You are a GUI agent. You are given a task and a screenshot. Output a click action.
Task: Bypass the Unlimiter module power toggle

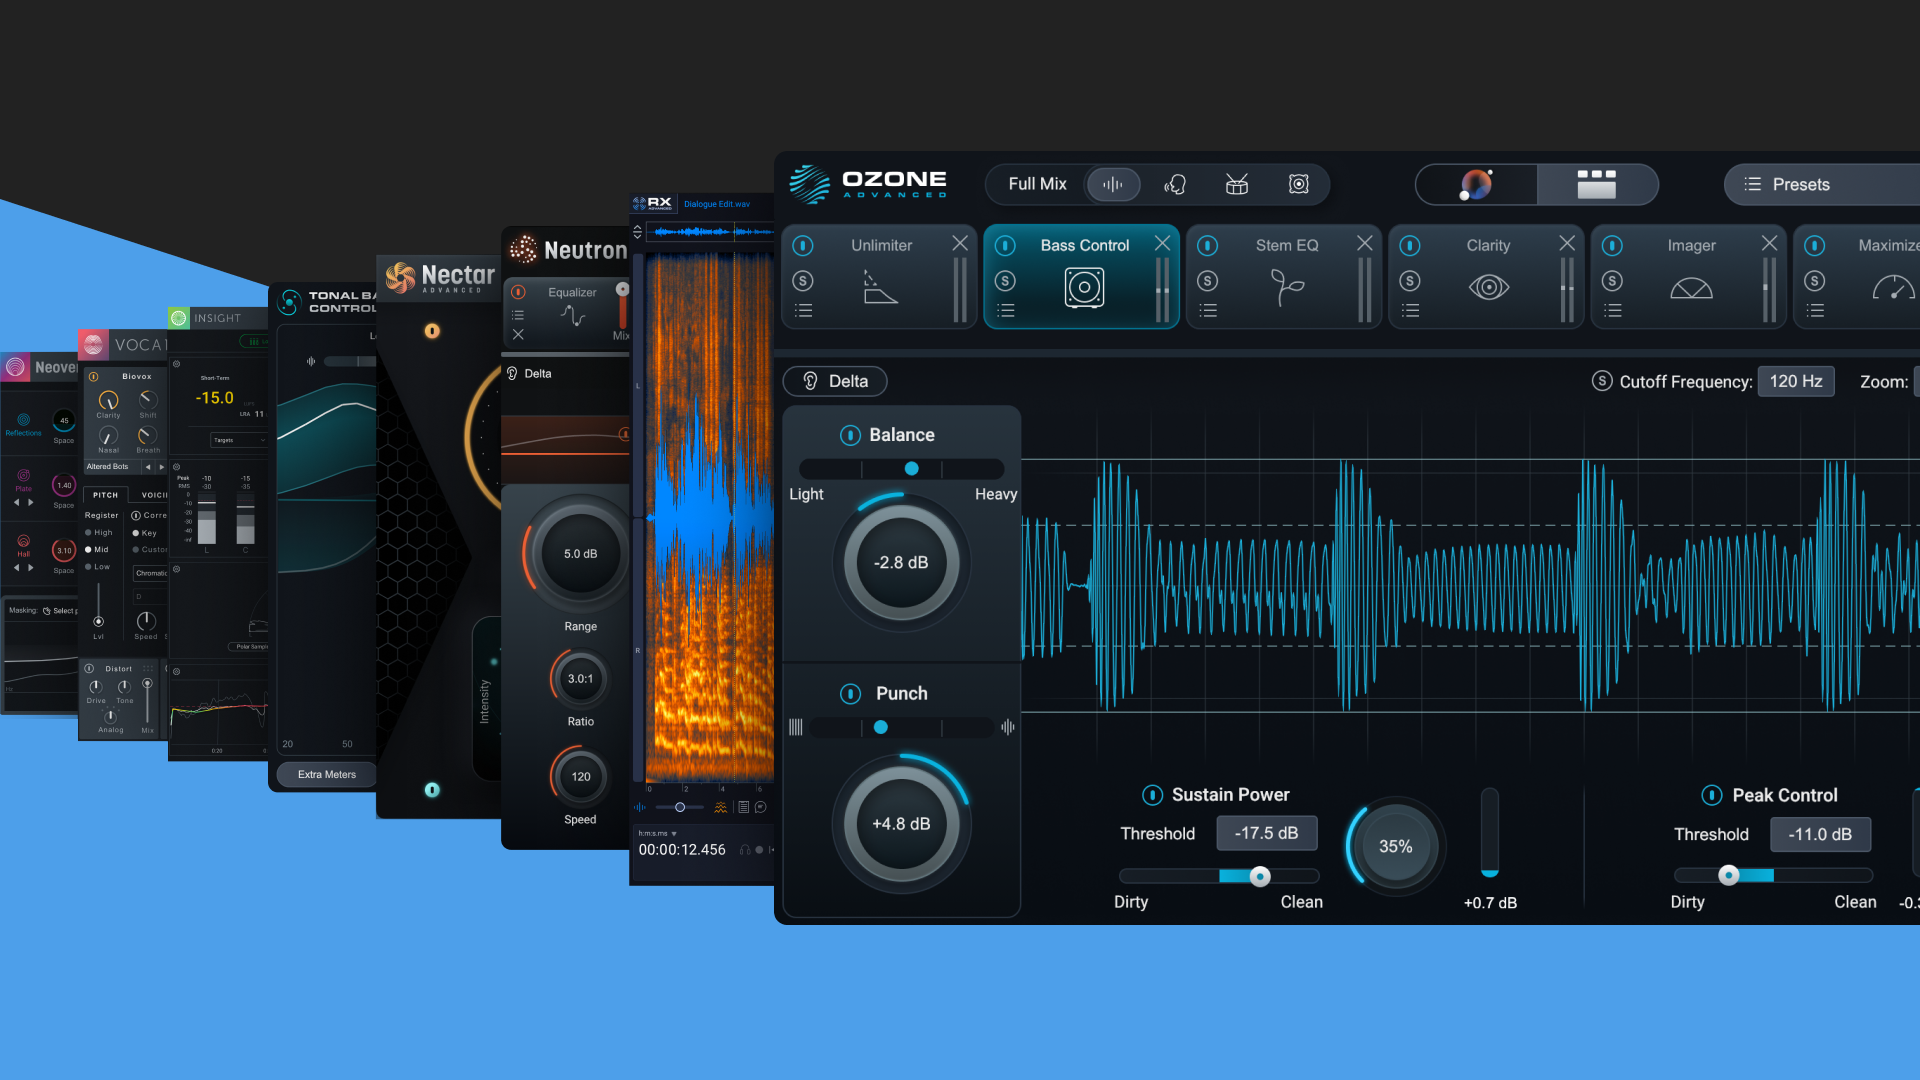803,245
